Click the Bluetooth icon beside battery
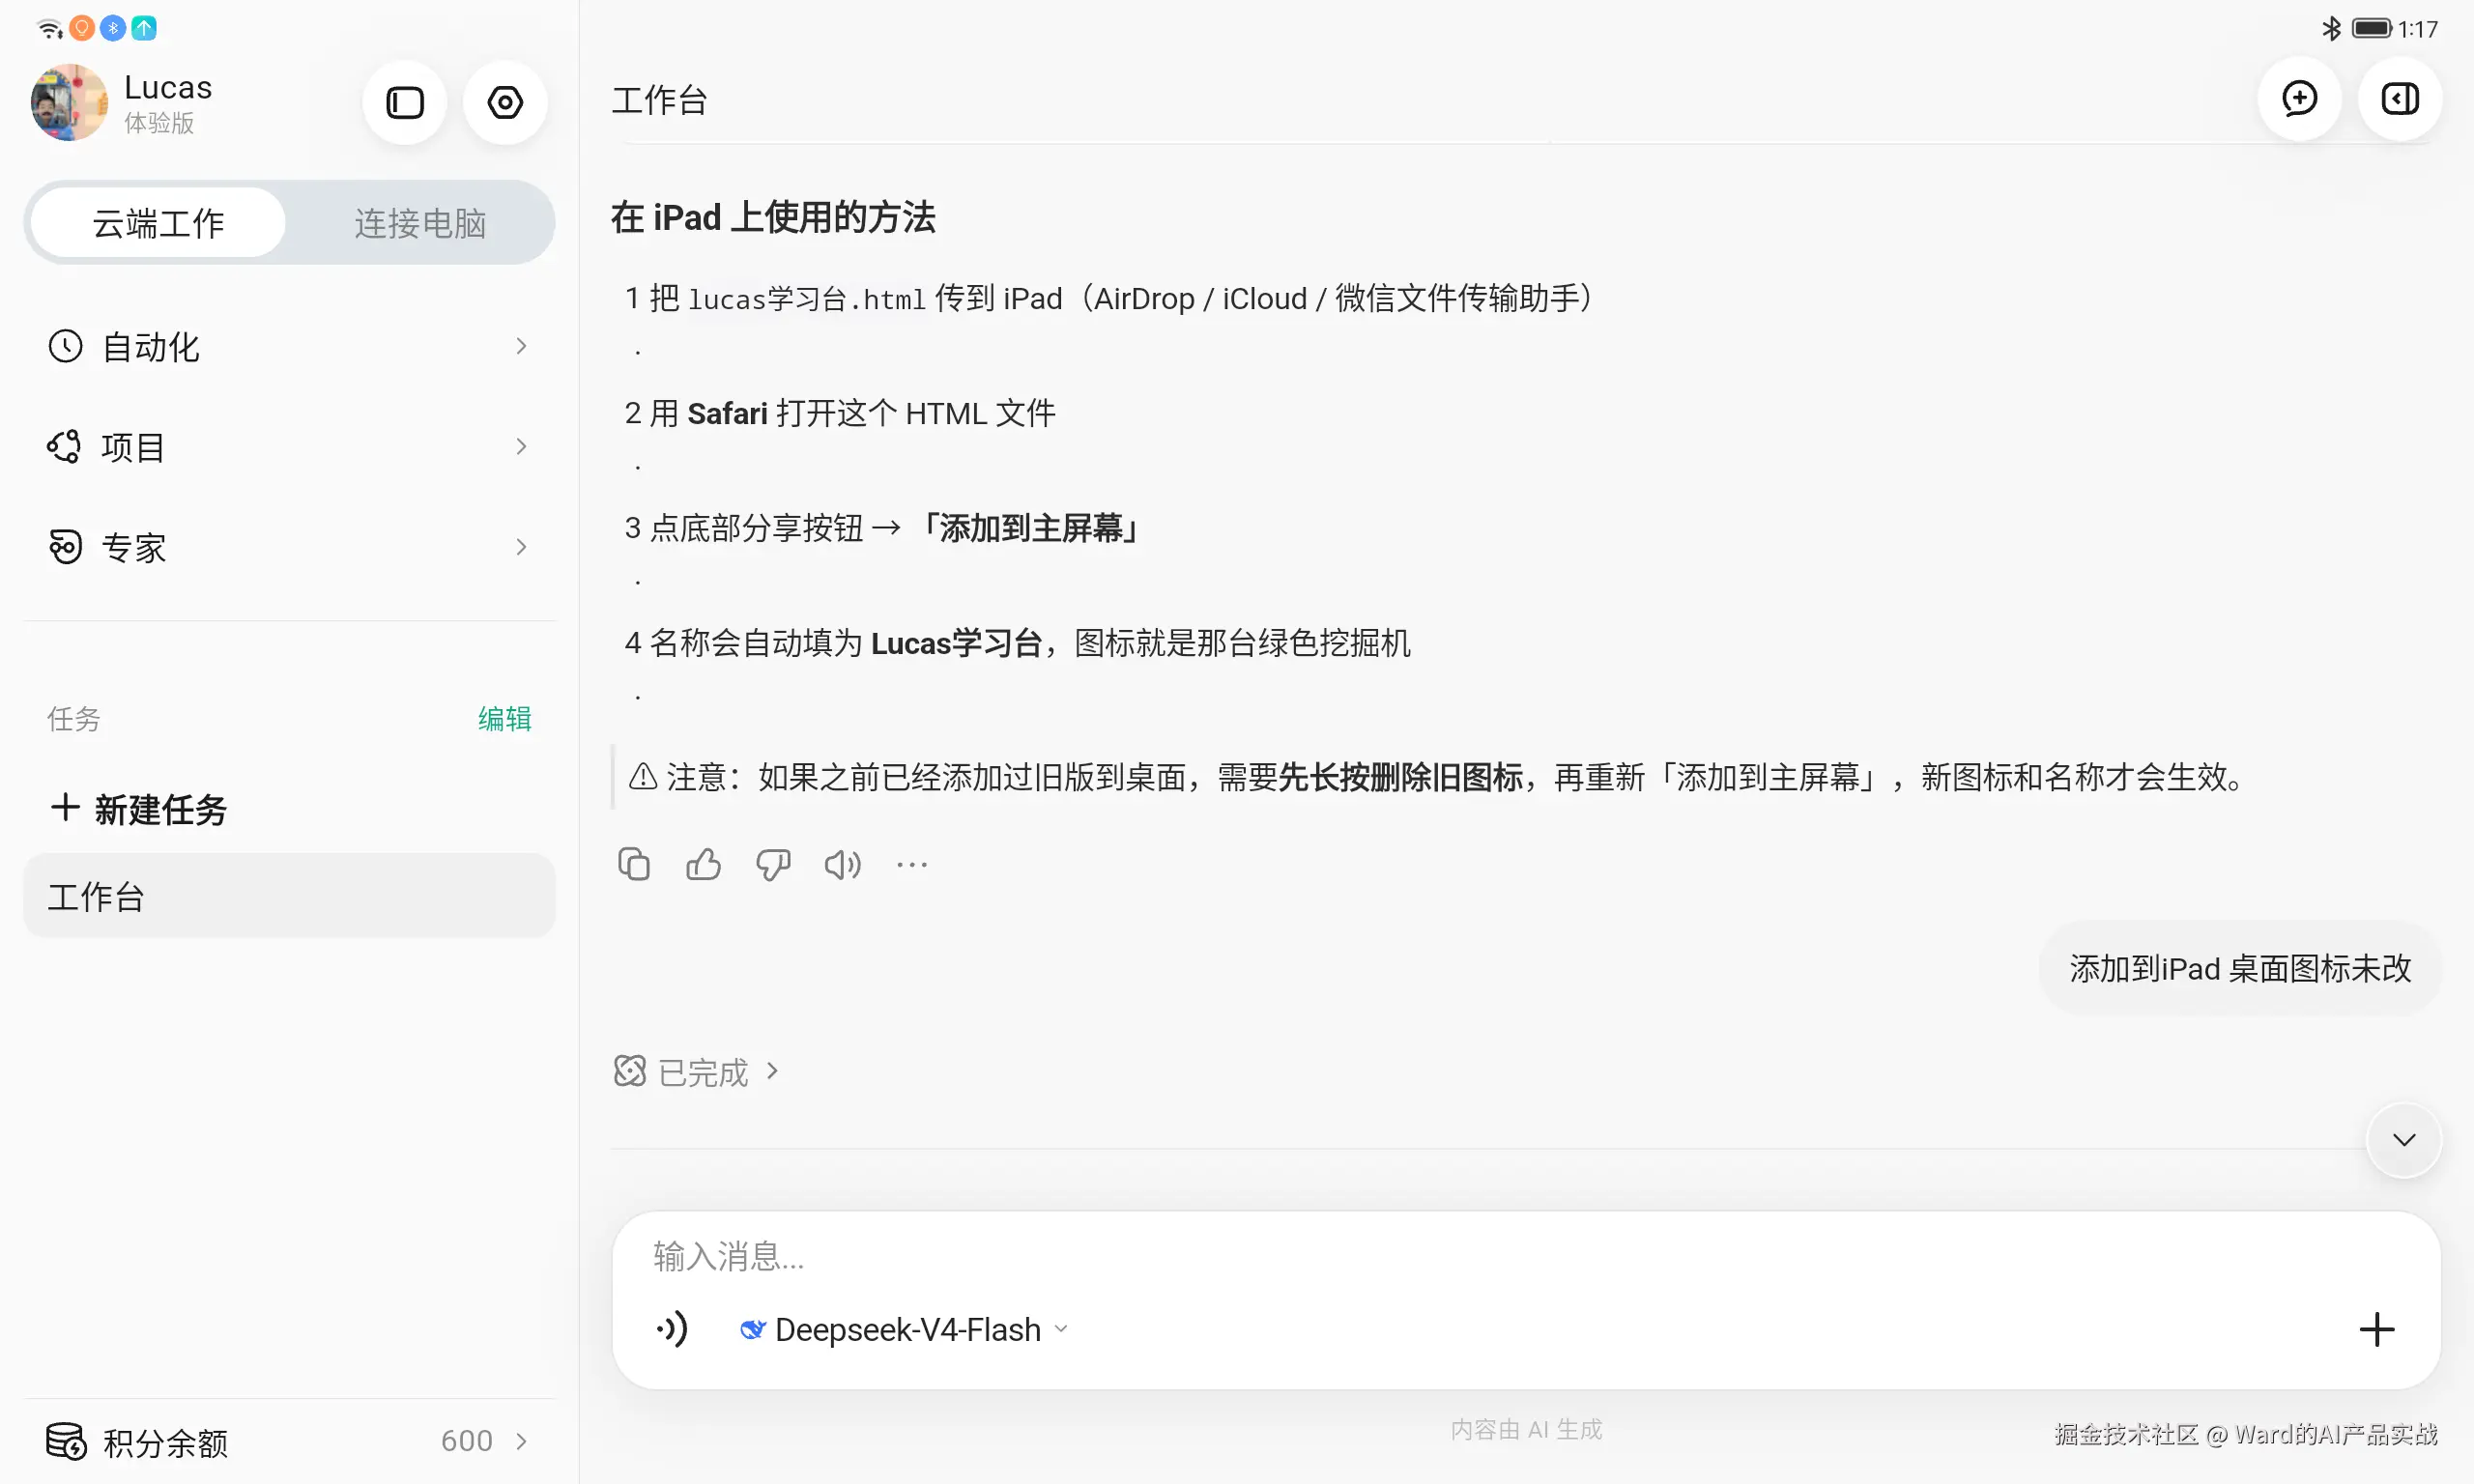The height and width of the screenshot is (1484, 2474). [2331, 28]
